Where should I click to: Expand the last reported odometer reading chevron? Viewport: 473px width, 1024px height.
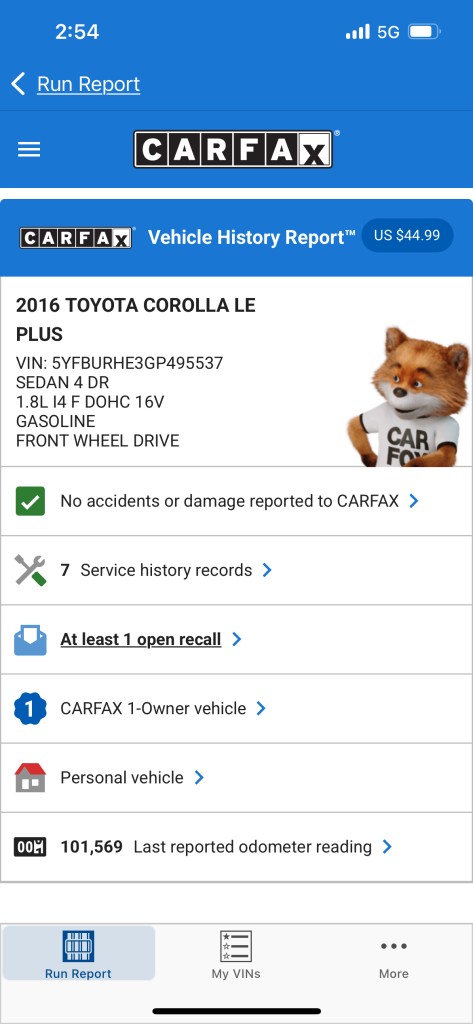(x=387, y=847)
